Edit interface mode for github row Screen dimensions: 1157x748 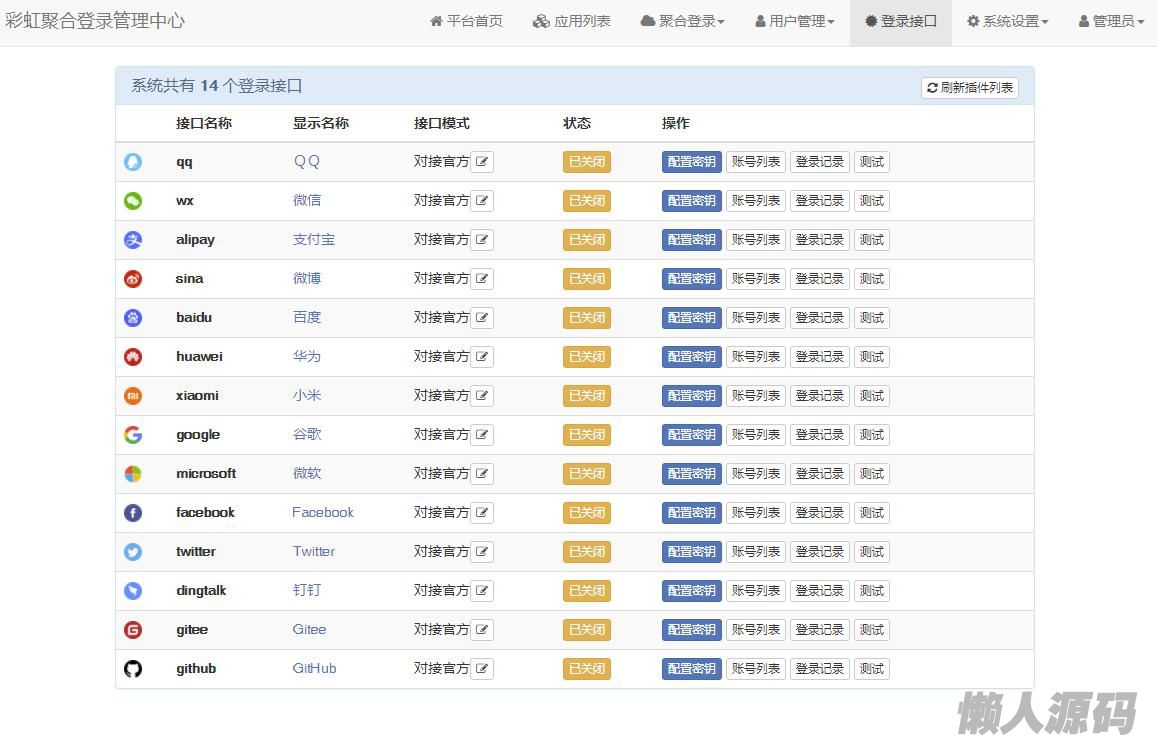(x=482, y=669)
